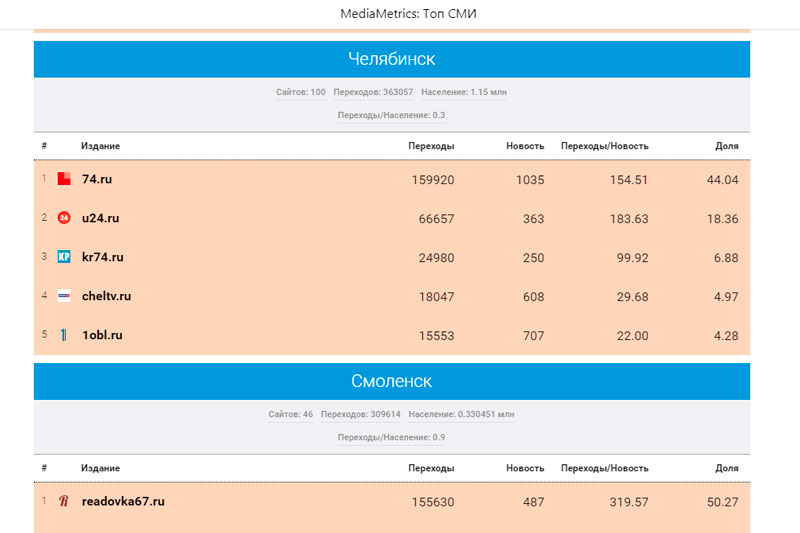The image size is (800, 533).
Task: Click Смоленск 'Население: 0.330451 млн' statistic
Action: click(x=461, y=414)
